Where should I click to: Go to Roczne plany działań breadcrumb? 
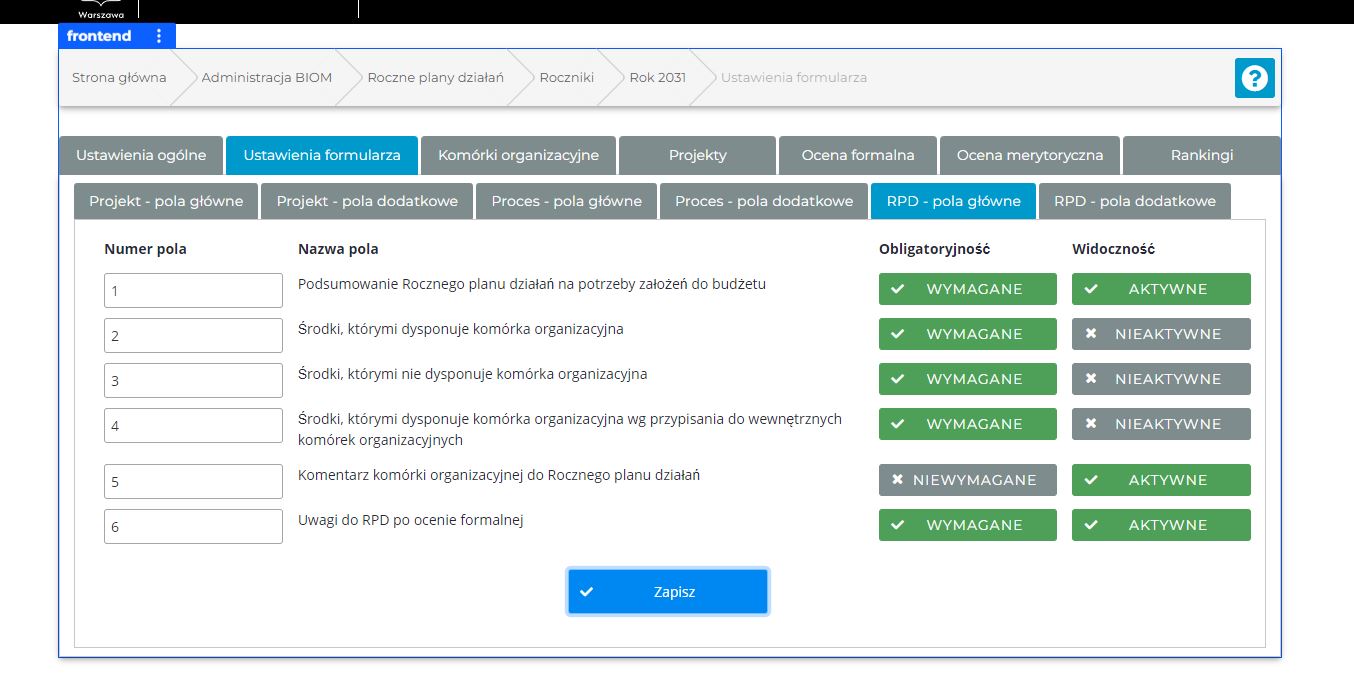tap(435, 77)
